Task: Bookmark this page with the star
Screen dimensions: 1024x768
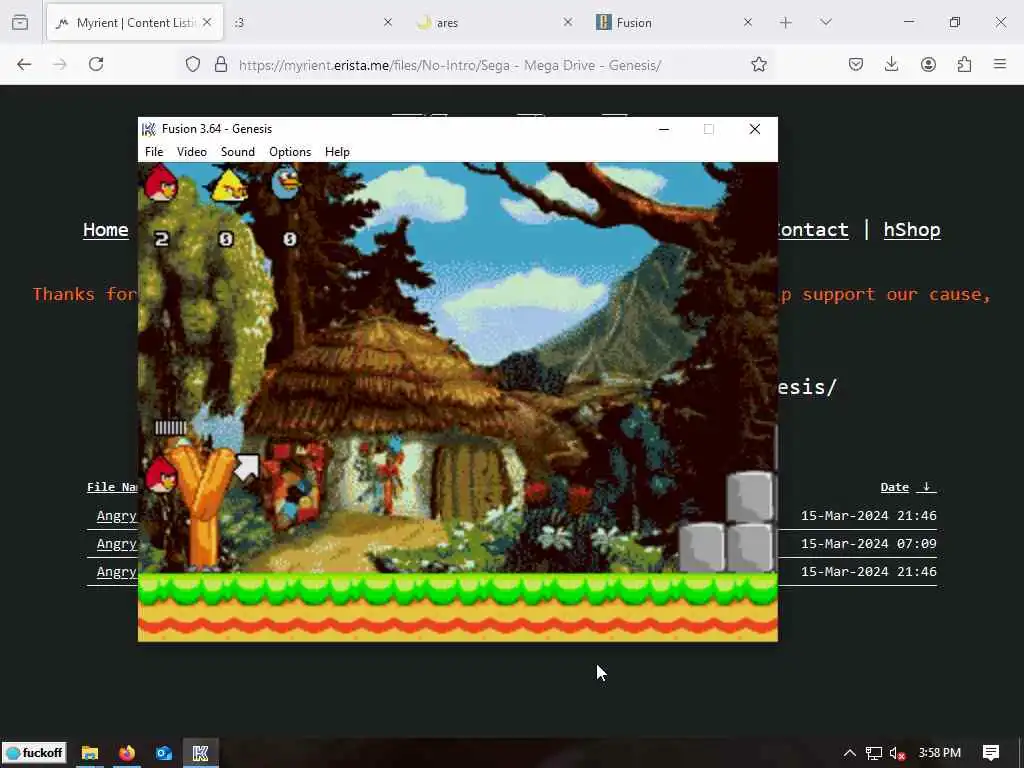Action: [x=758, y=64]
